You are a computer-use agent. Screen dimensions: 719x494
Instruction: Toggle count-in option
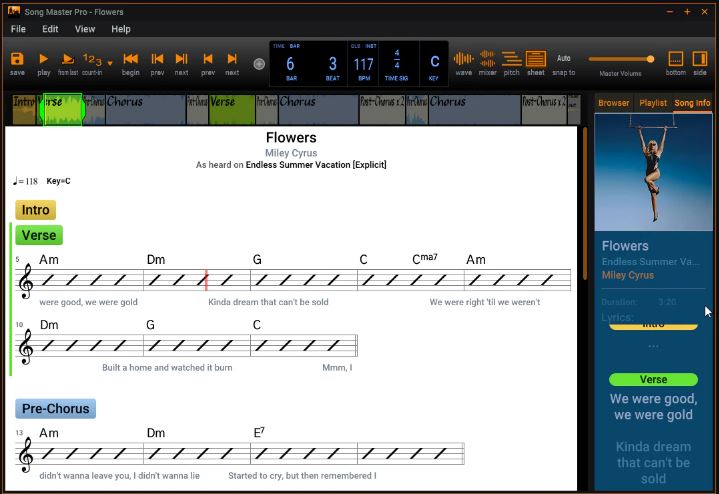tap(92, 62)
